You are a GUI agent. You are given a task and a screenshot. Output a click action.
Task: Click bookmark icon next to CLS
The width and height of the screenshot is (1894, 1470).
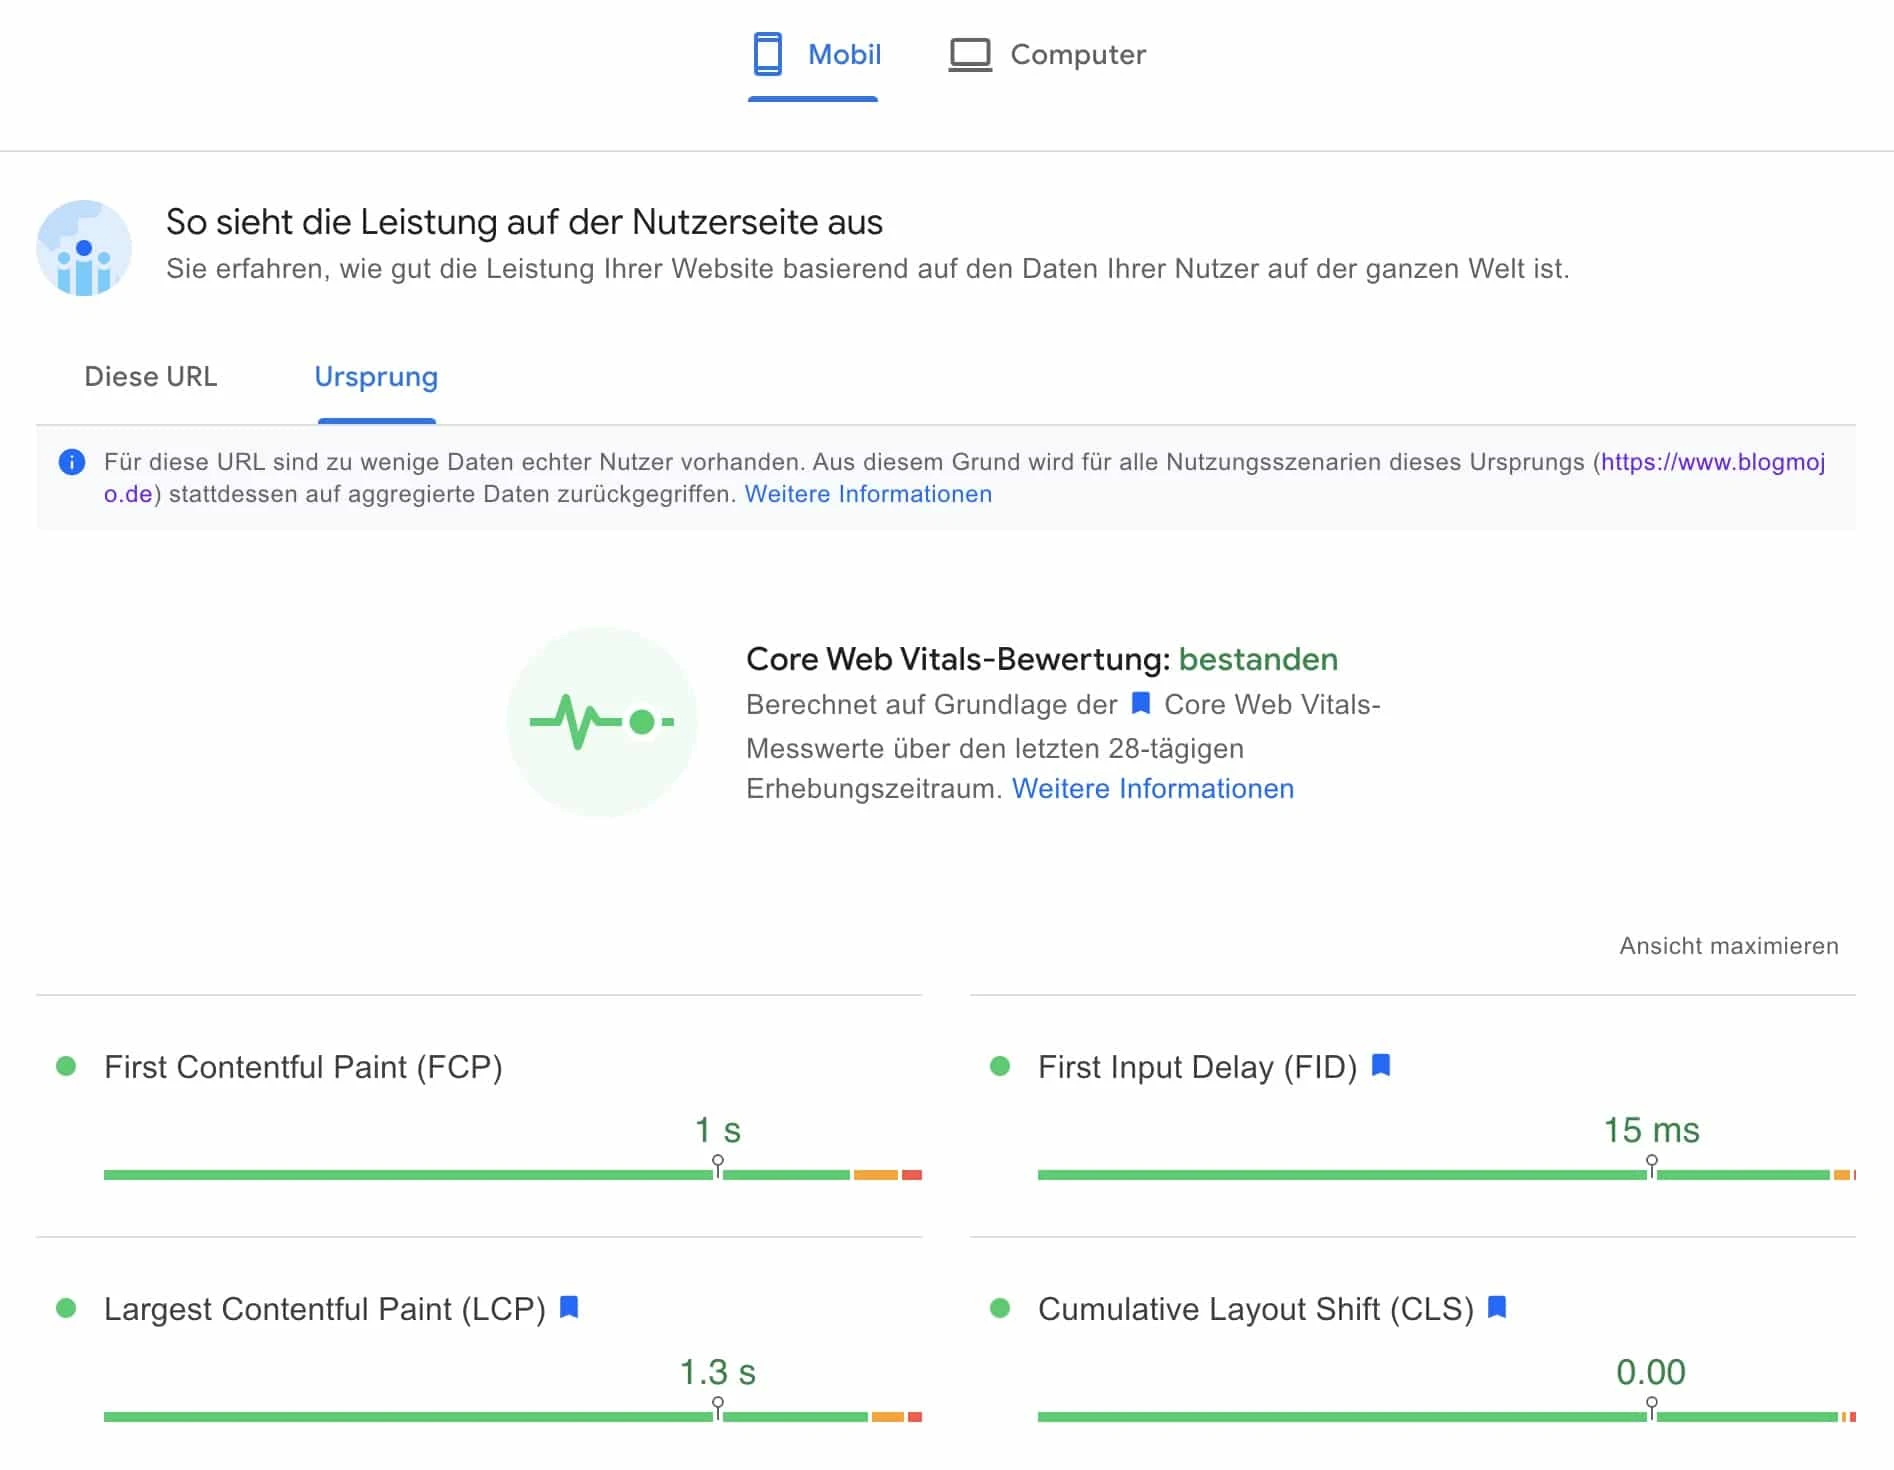(1497, 1307)
